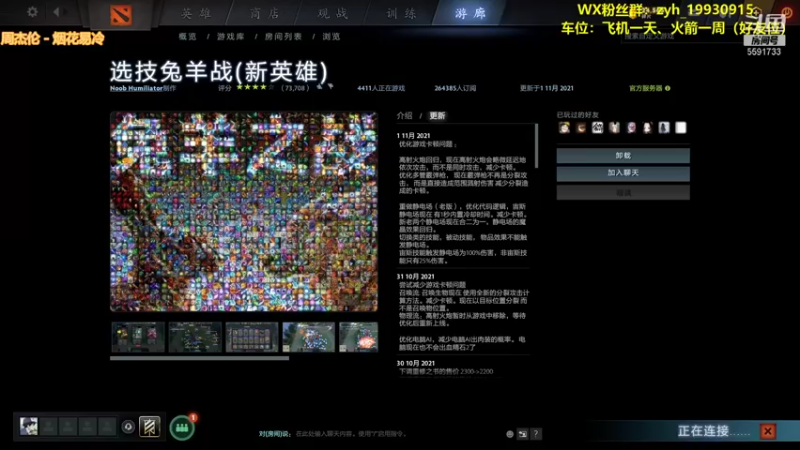800x450 pixels.
Task: Click the round icon beside the party slots
Action: click(x=128, y=427)
